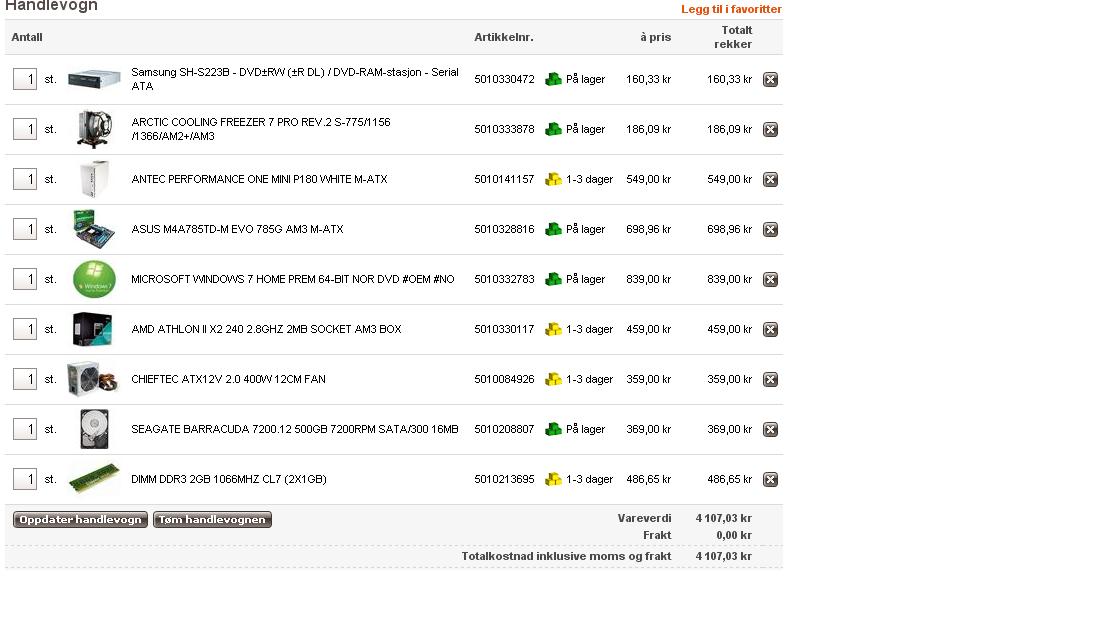Image resolution: width=1103 pixels, height=634 pixels.
Task: Select article number 5010332783
Action: click(504, 279)
